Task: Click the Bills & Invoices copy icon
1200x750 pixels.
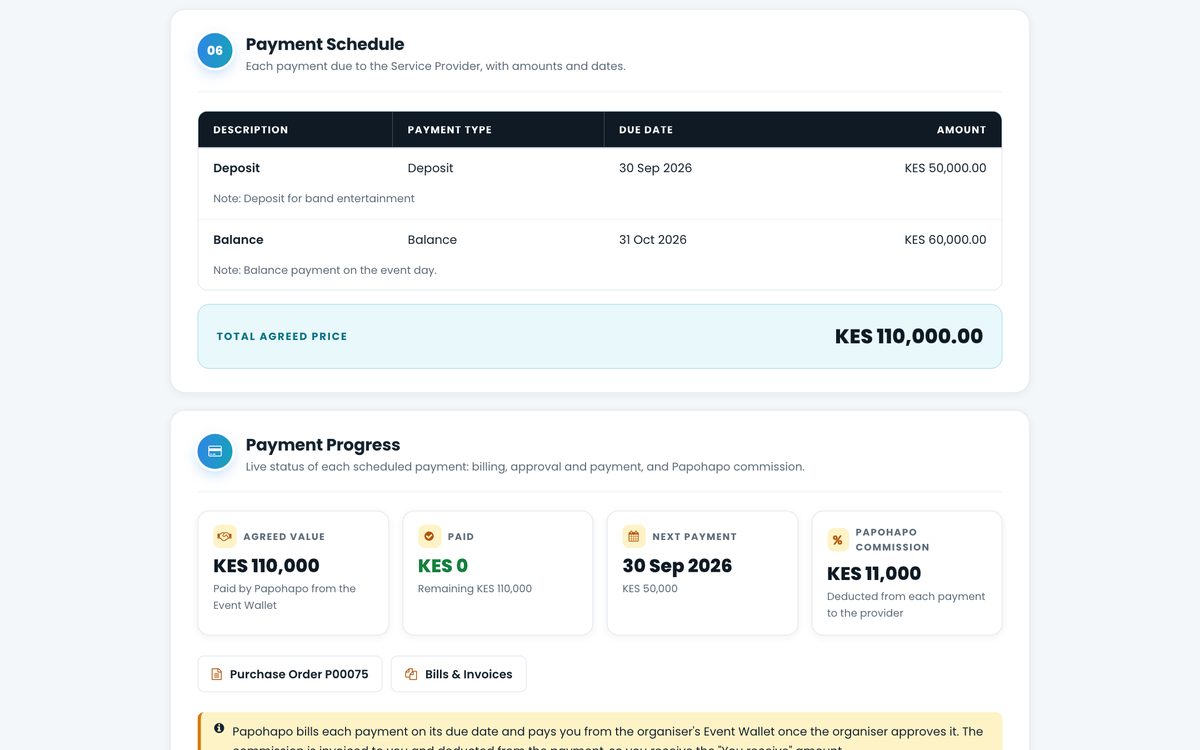Action: tap(411, 675)
